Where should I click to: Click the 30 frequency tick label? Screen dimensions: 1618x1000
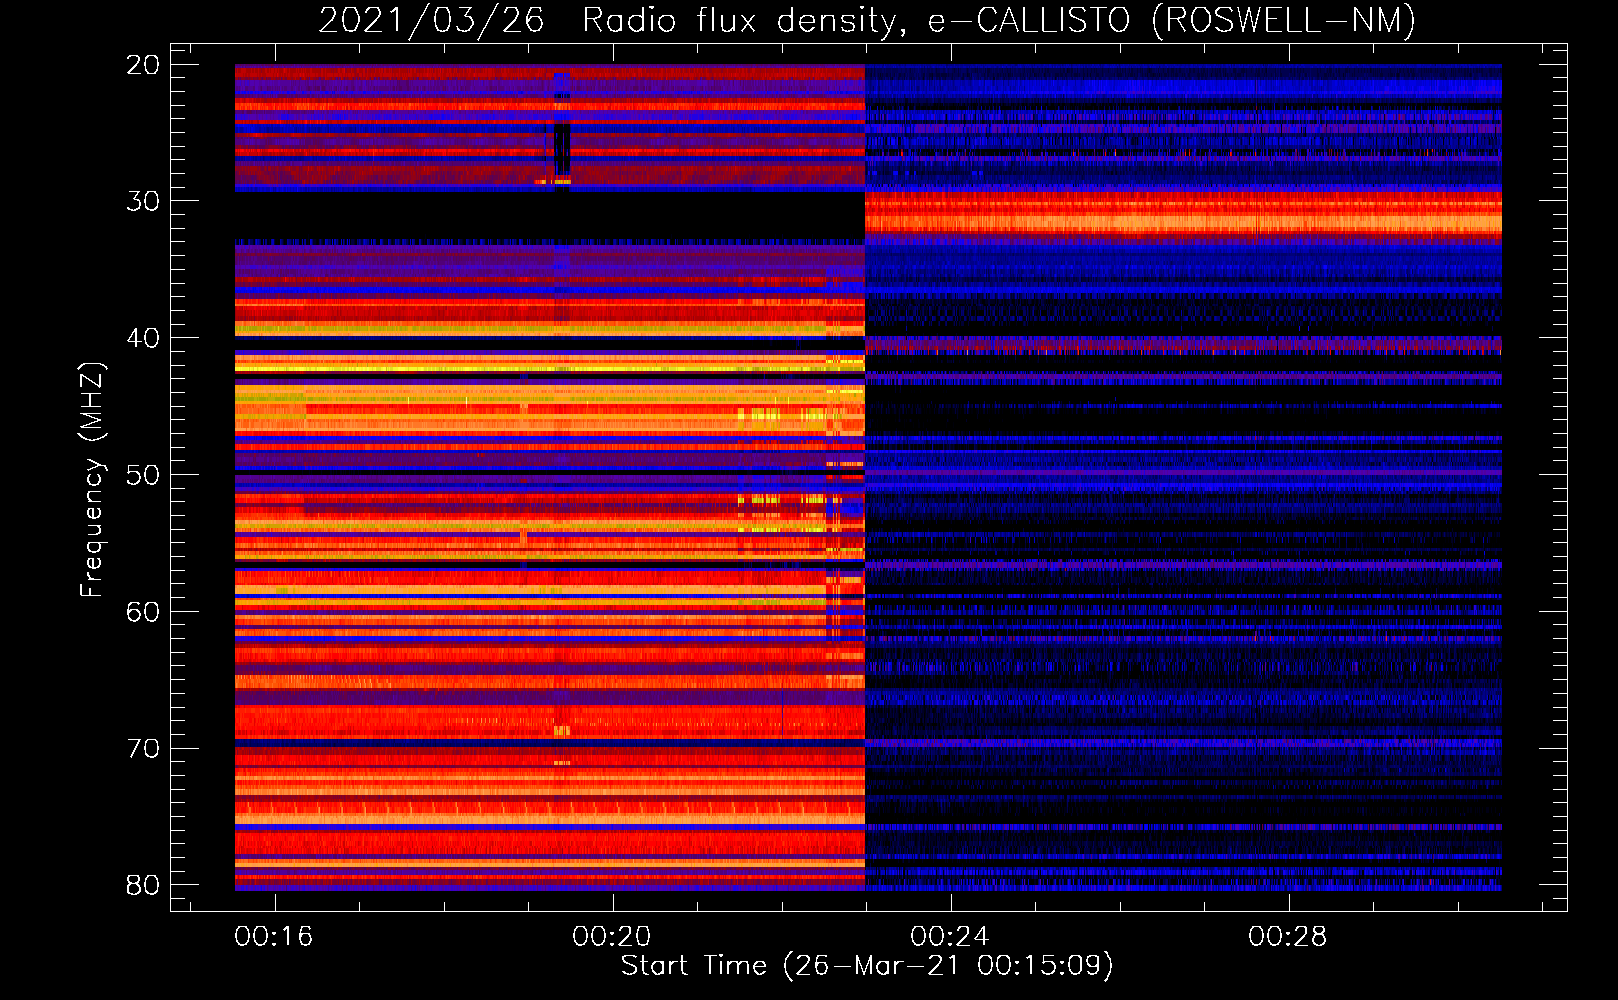(144, 201)
